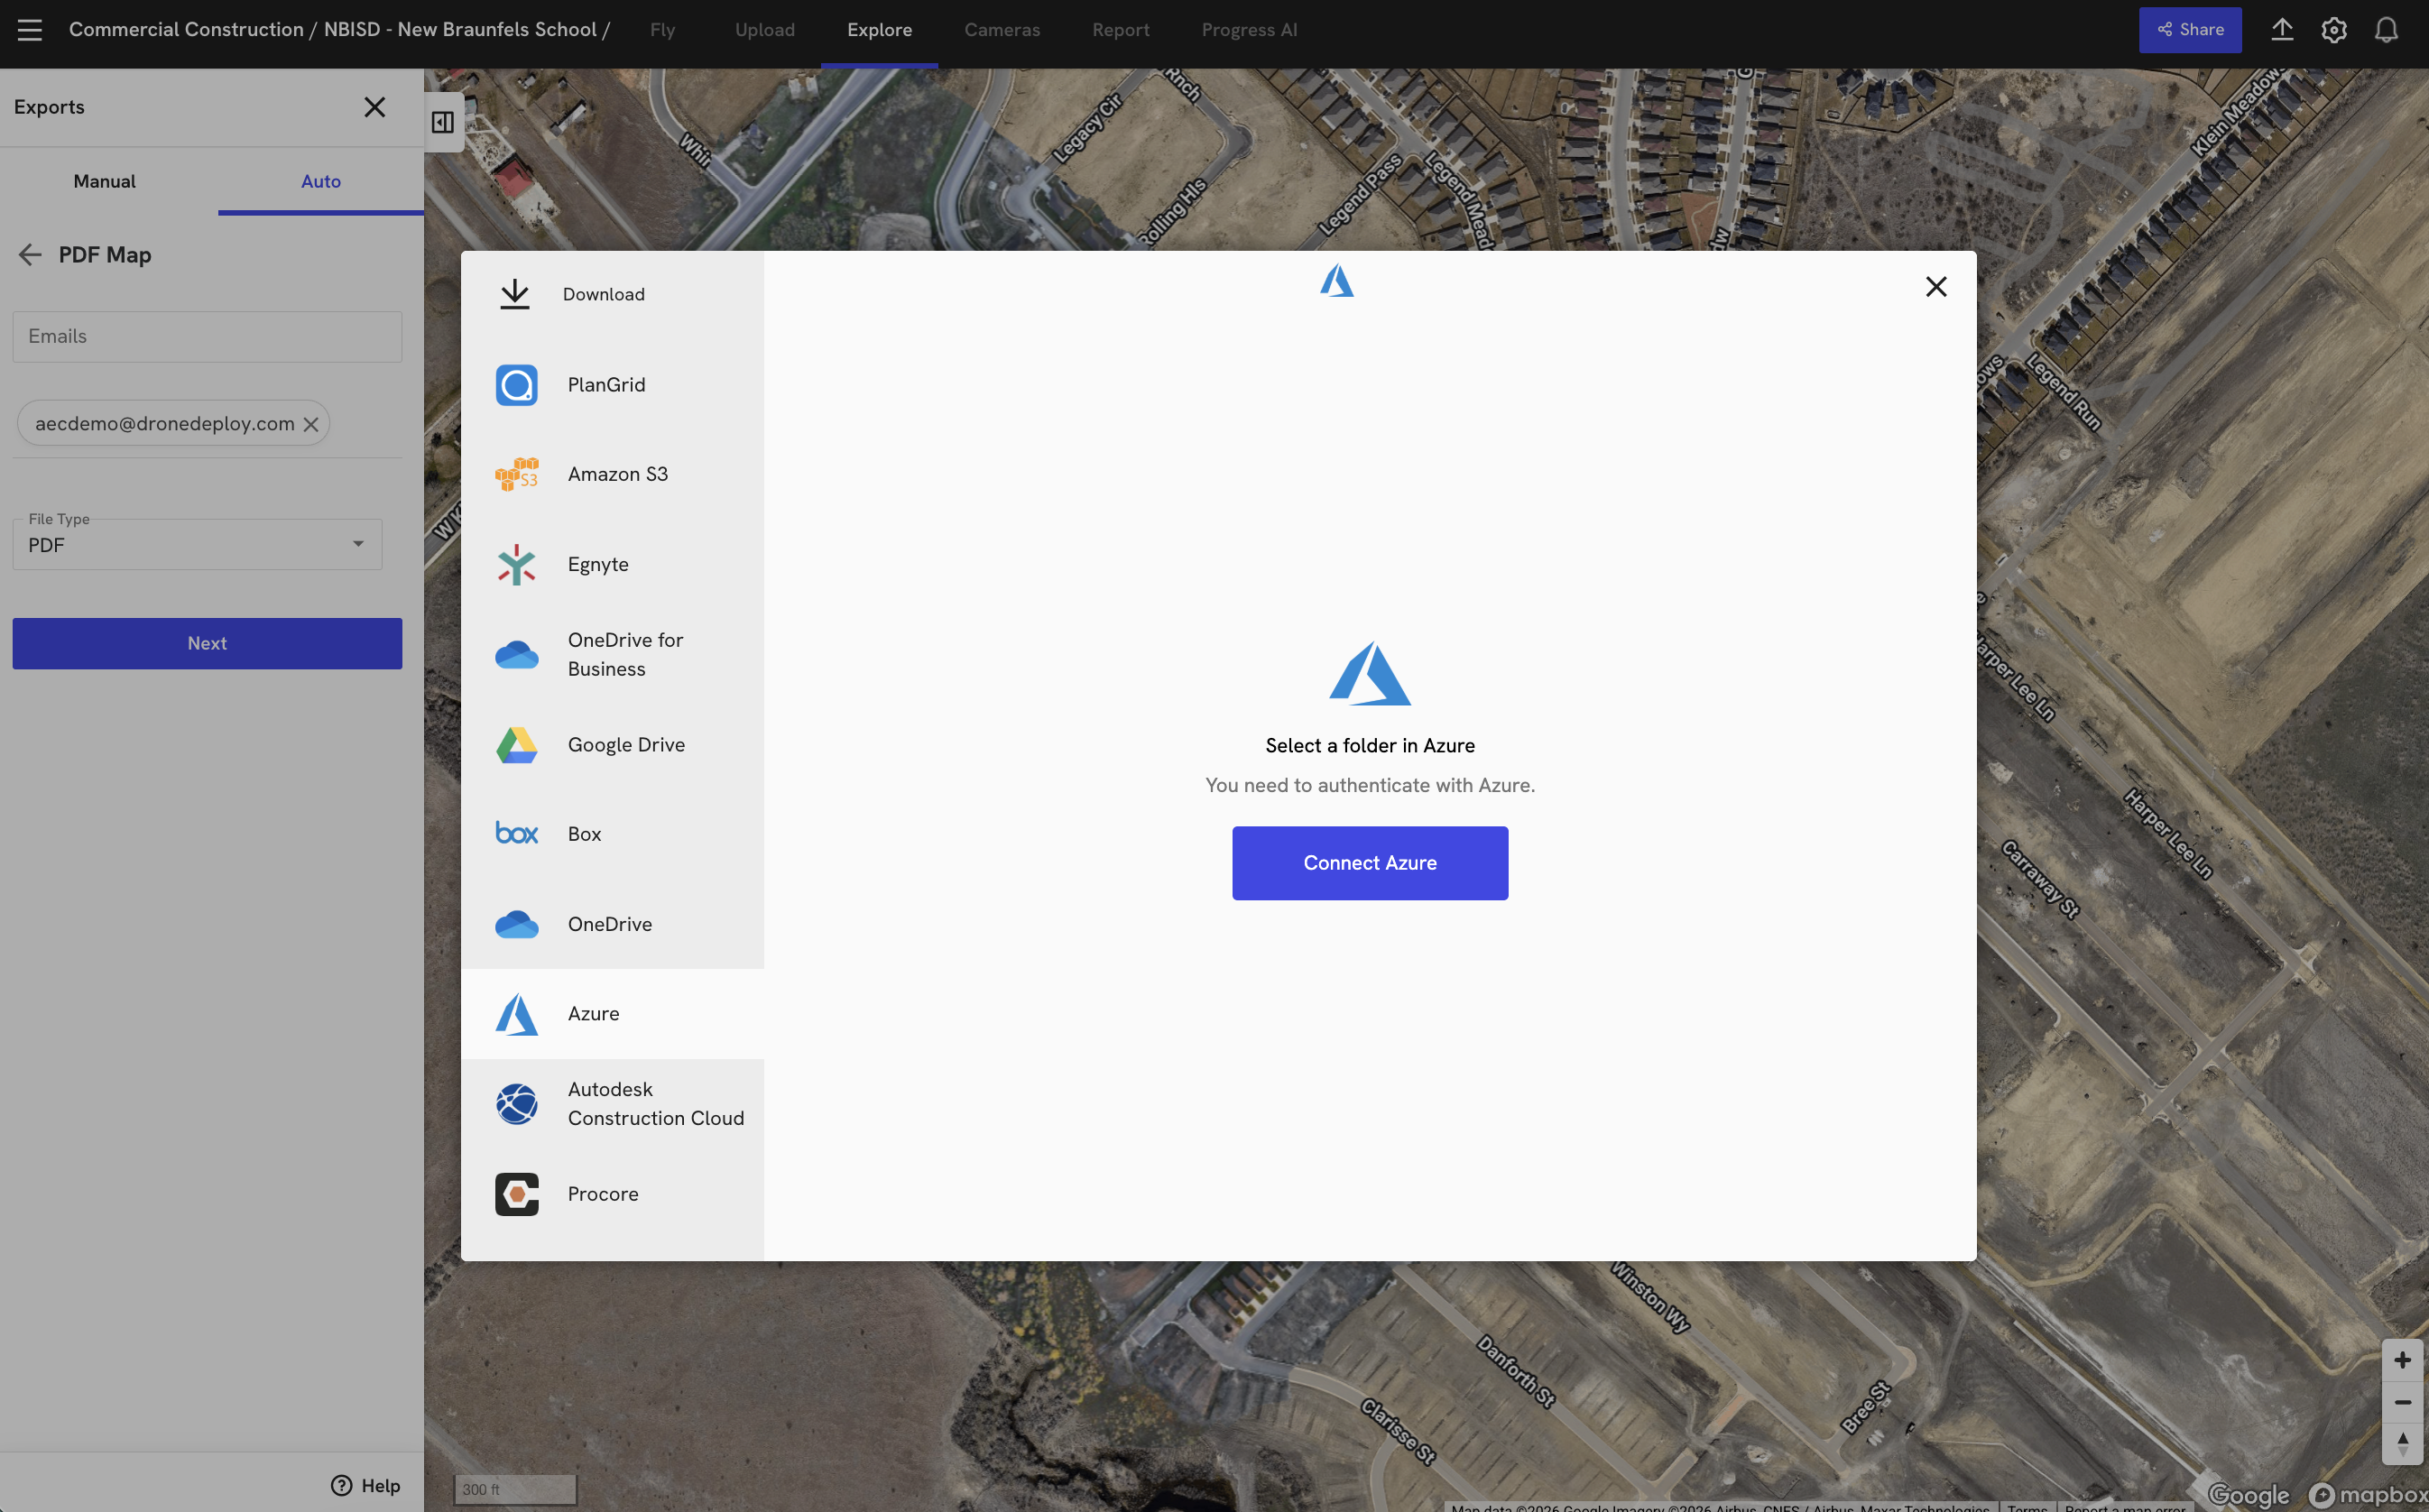Image resolution: width=2429 pixels, height=1512 pixels.
Task: Open the notifications bell
Action: (2386, 30)
